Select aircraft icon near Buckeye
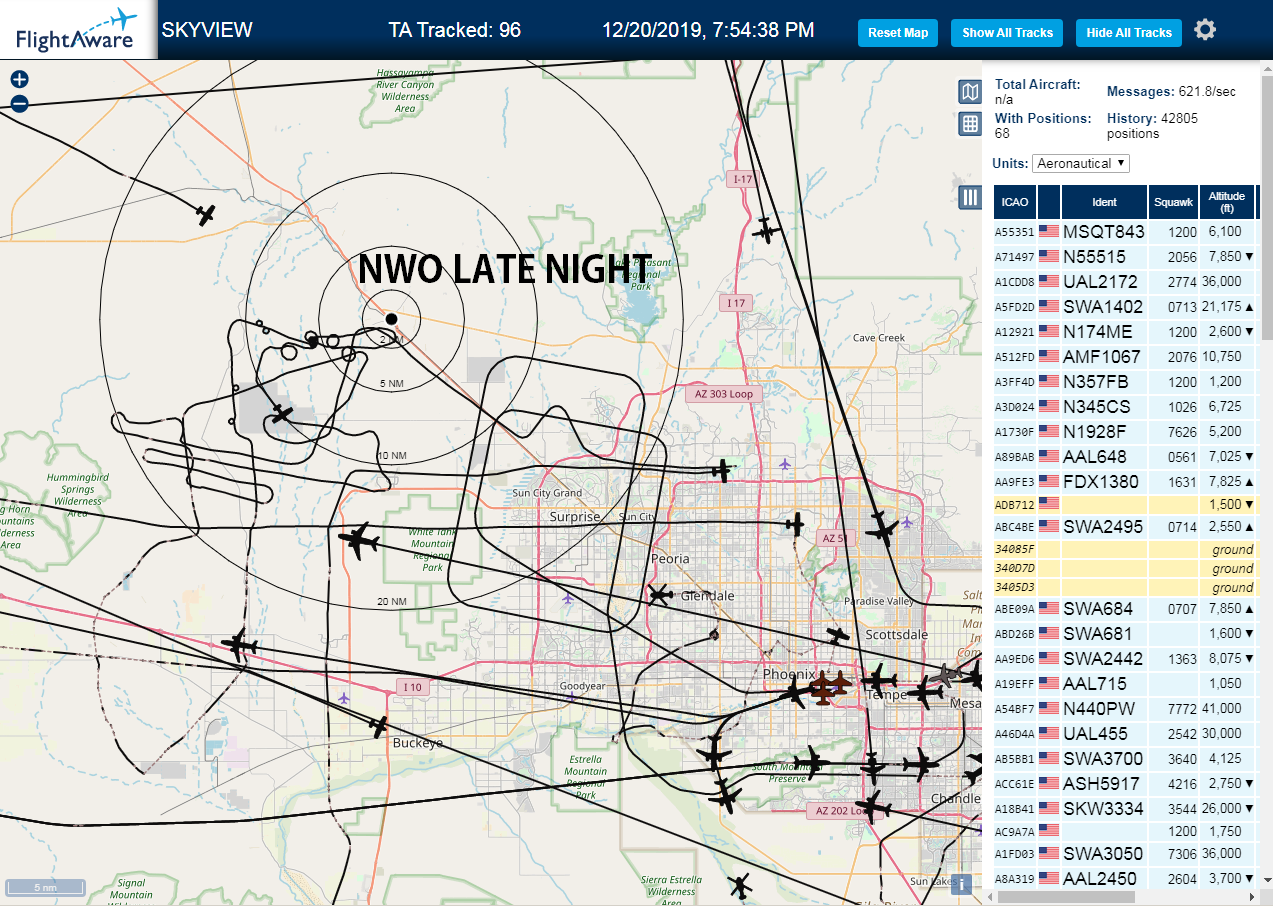 click(x=377, y=726)
